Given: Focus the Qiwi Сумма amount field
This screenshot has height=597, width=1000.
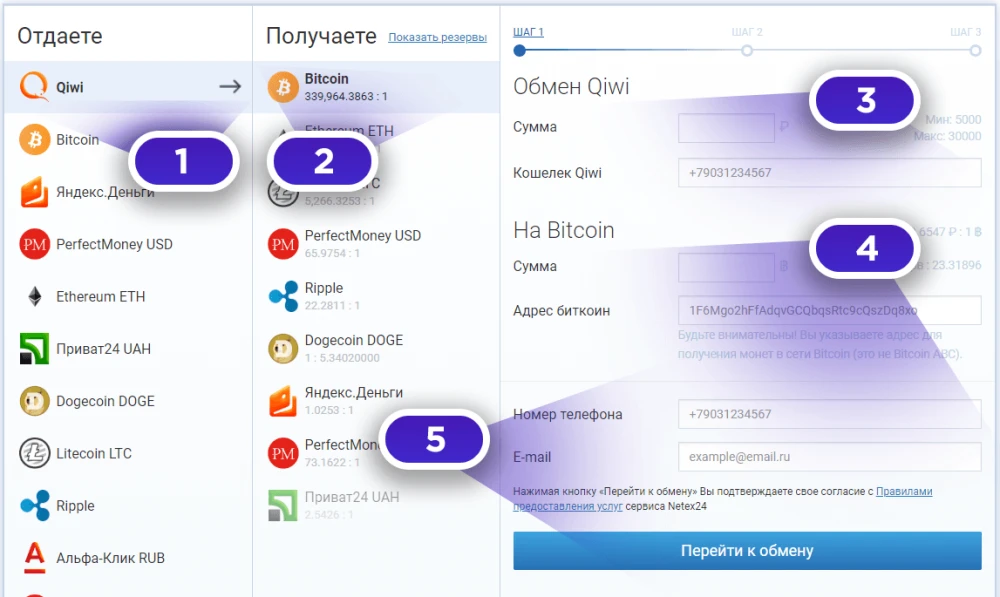Looking at the screenshot, I should tap(726, 127).
